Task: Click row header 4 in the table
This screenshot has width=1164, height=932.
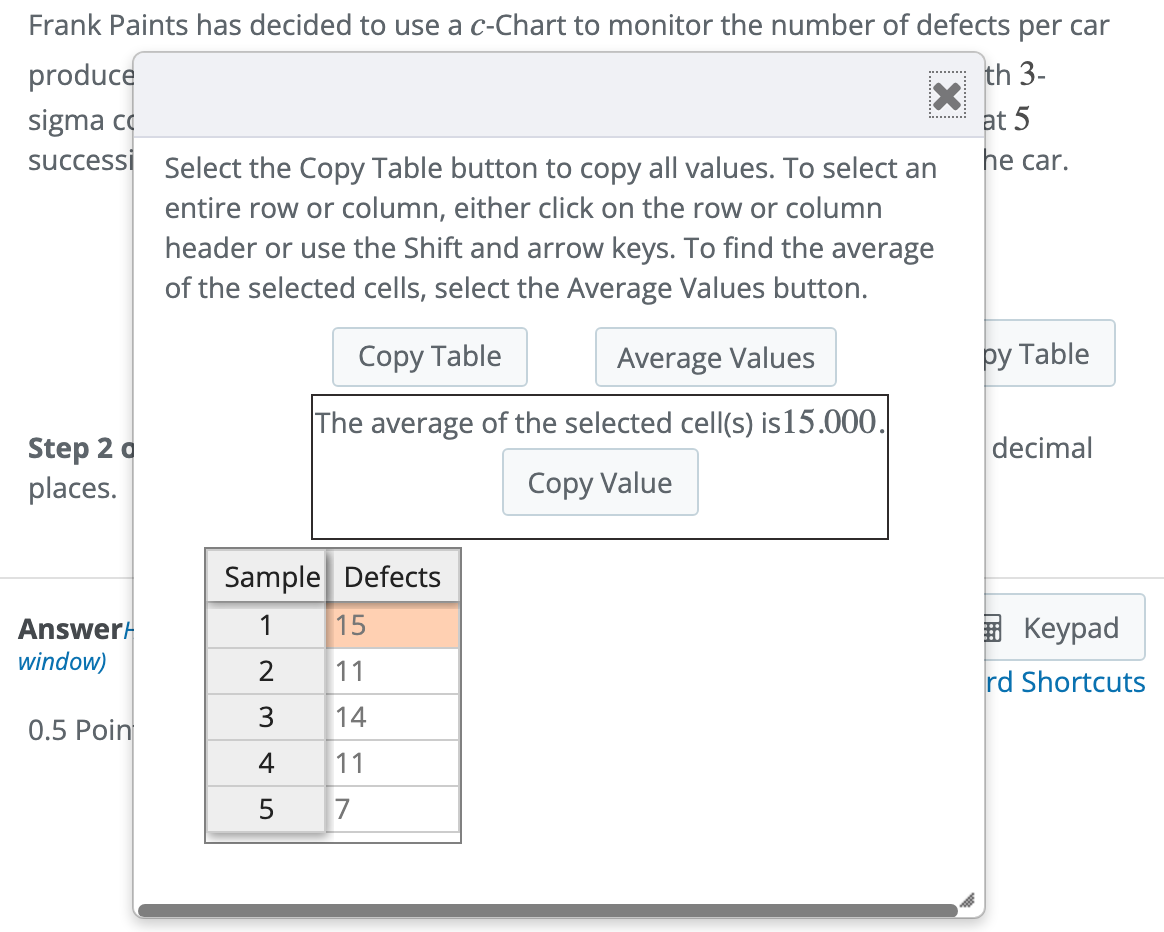Action: click(x=266, y=762)
